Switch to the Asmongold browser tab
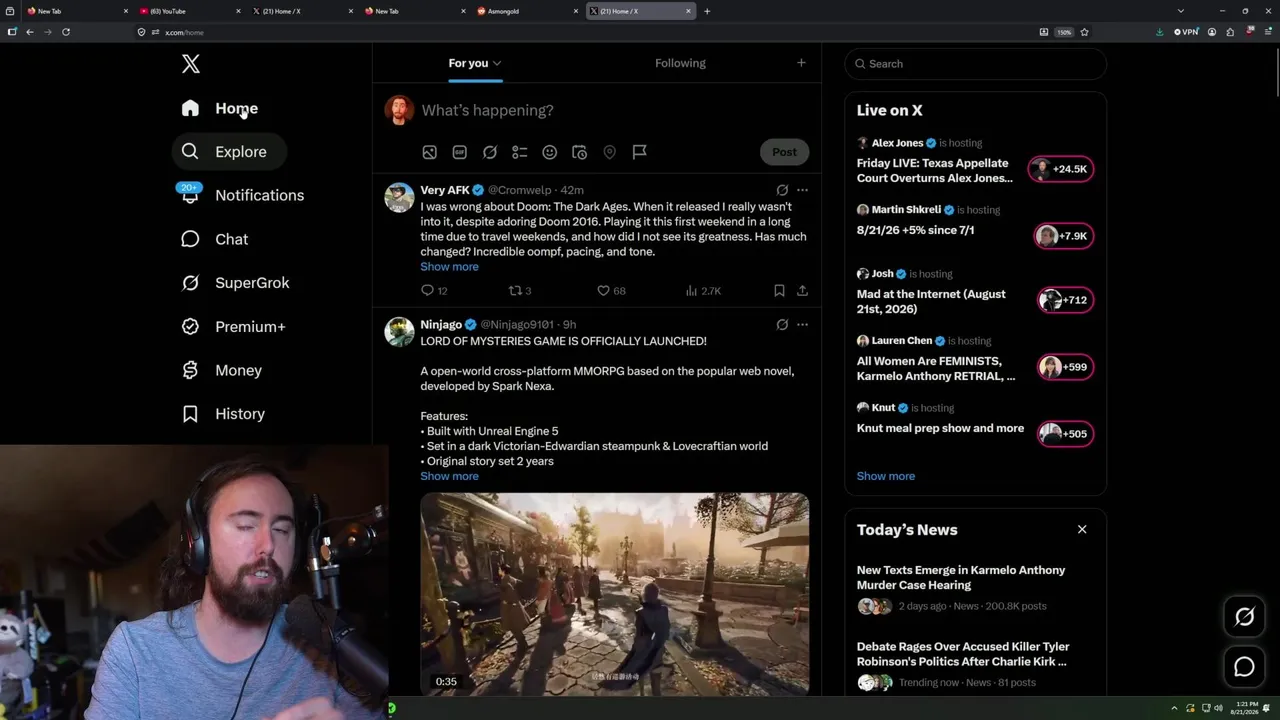Viewport: 1280px width, 720px height. point(526,11)
